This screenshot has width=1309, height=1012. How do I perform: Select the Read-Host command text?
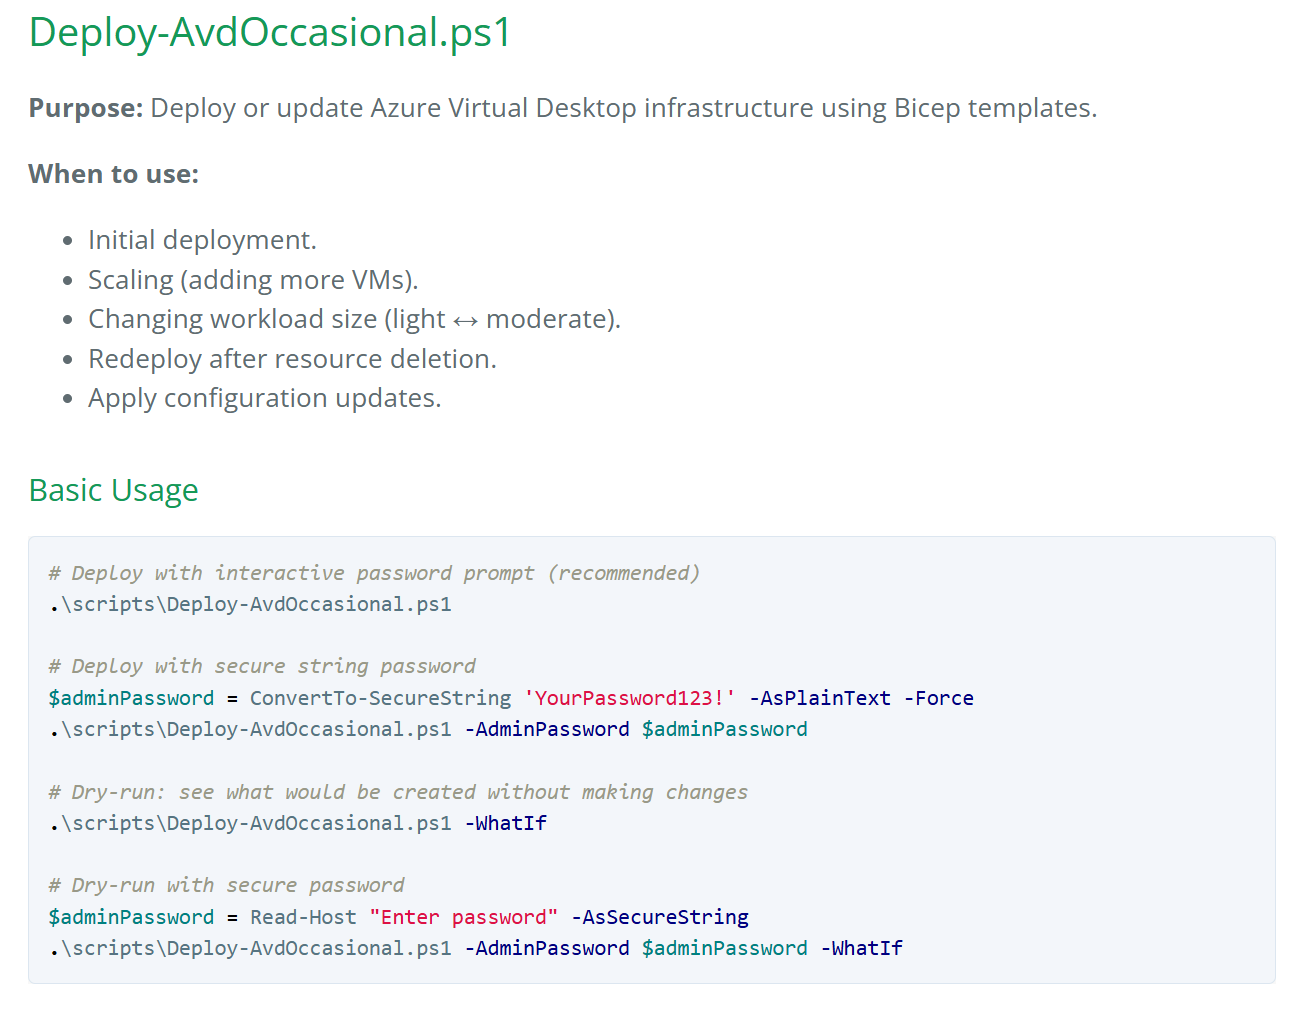(x=302, y=916)
